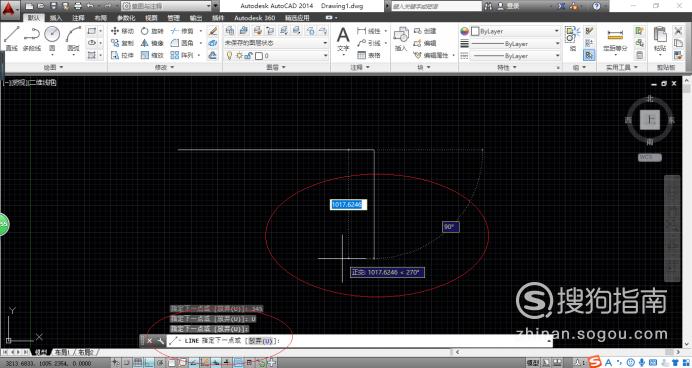The width and height of the screenshot is (692, 368).
Task: Switch to the Annotate (注释) ribbon tab
Action: (79, 18)
